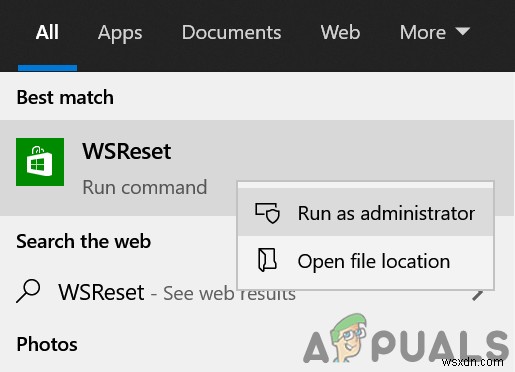
Task: Select Open file location menu entry
Action: point(366,260)
